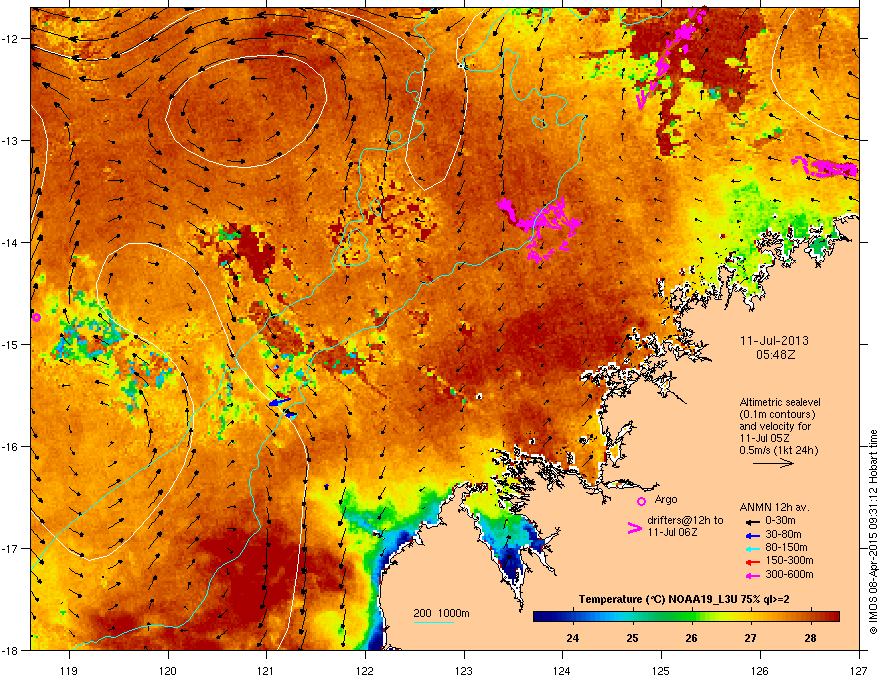Click the latitude axis label -12
Image resolution: width=880 pixels, height=680 pixels.
[x=10, y=39]
